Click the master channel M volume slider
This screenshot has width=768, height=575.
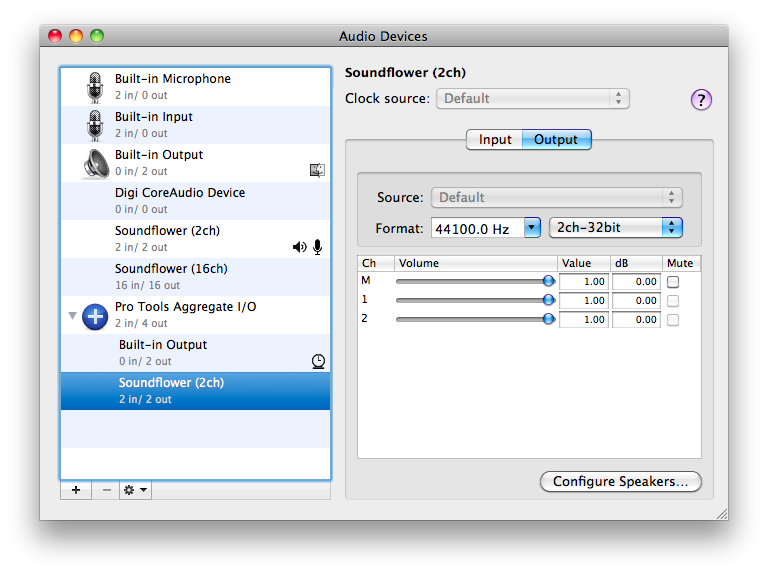[475, 281]
